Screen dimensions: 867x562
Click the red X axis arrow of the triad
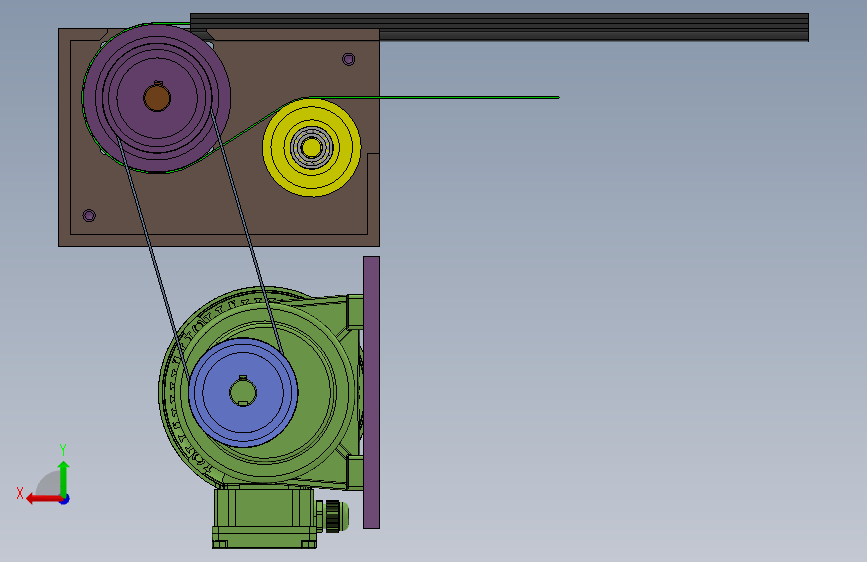pyautogui.click(x=43, y=499)
